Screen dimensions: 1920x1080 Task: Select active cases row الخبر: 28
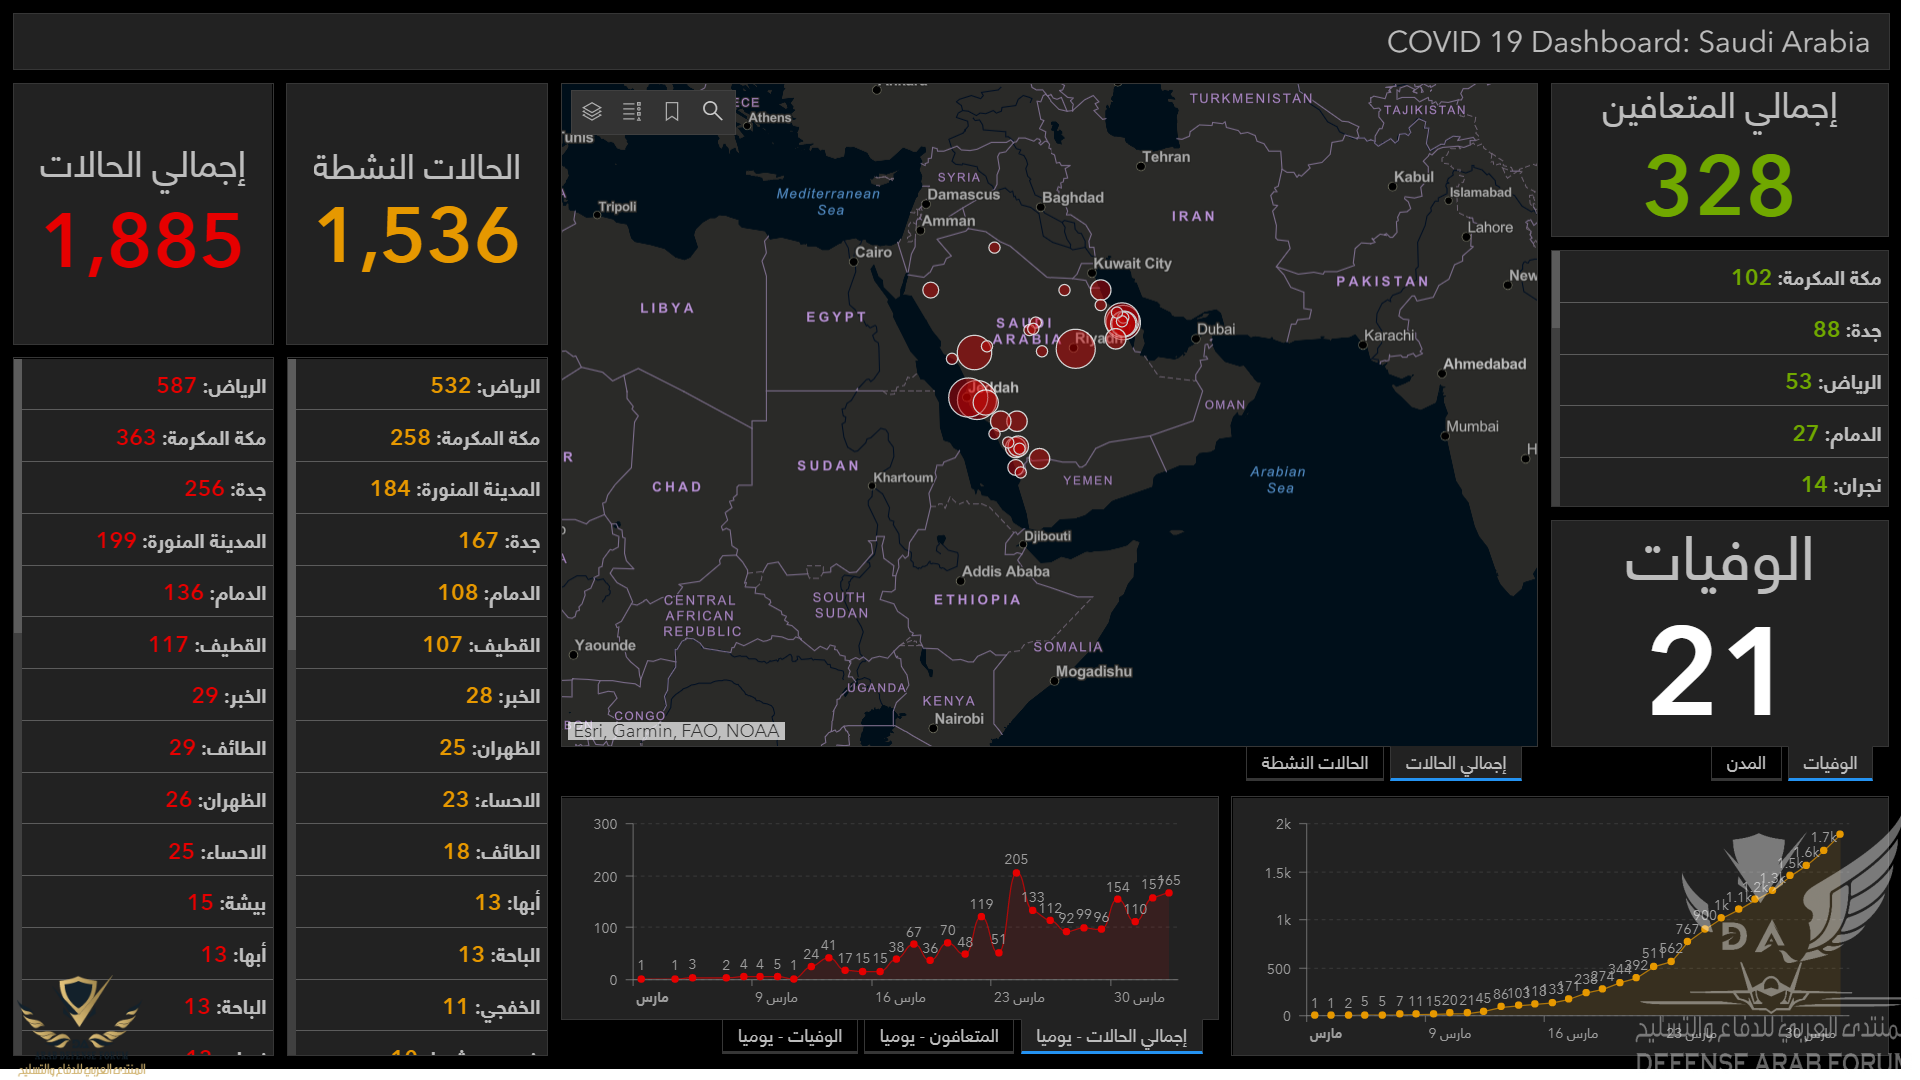[x=421, y=695]
